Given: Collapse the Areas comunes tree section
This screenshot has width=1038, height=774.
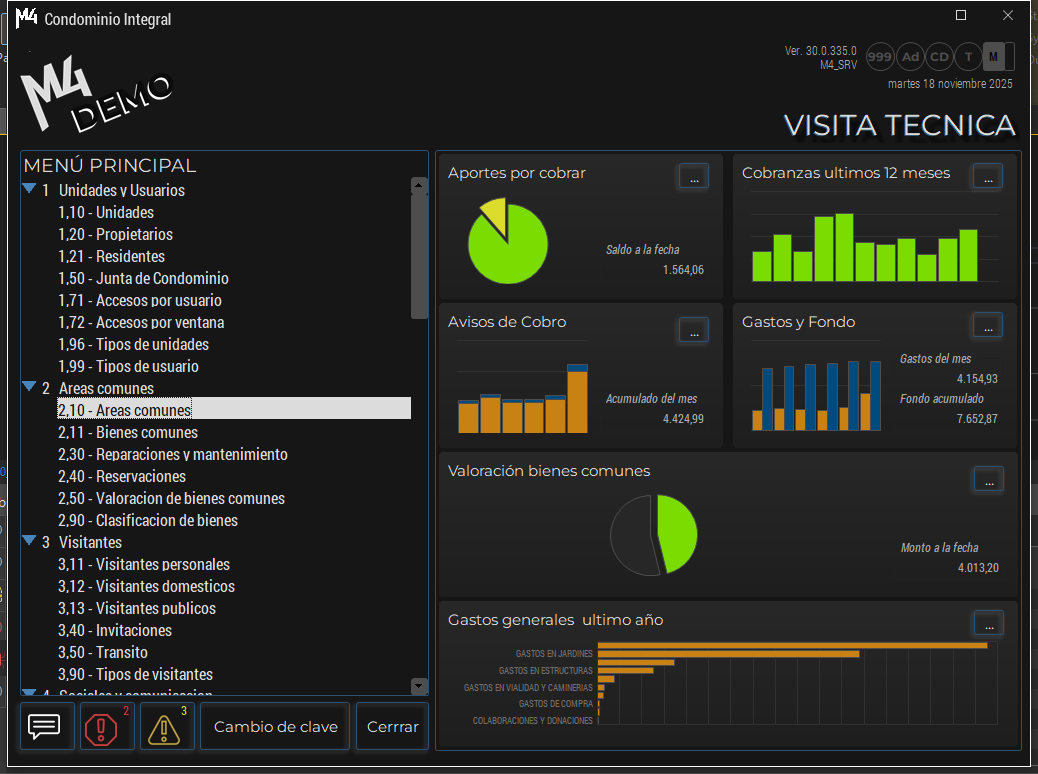Looking at the screenshot, I should coord(29,387).
